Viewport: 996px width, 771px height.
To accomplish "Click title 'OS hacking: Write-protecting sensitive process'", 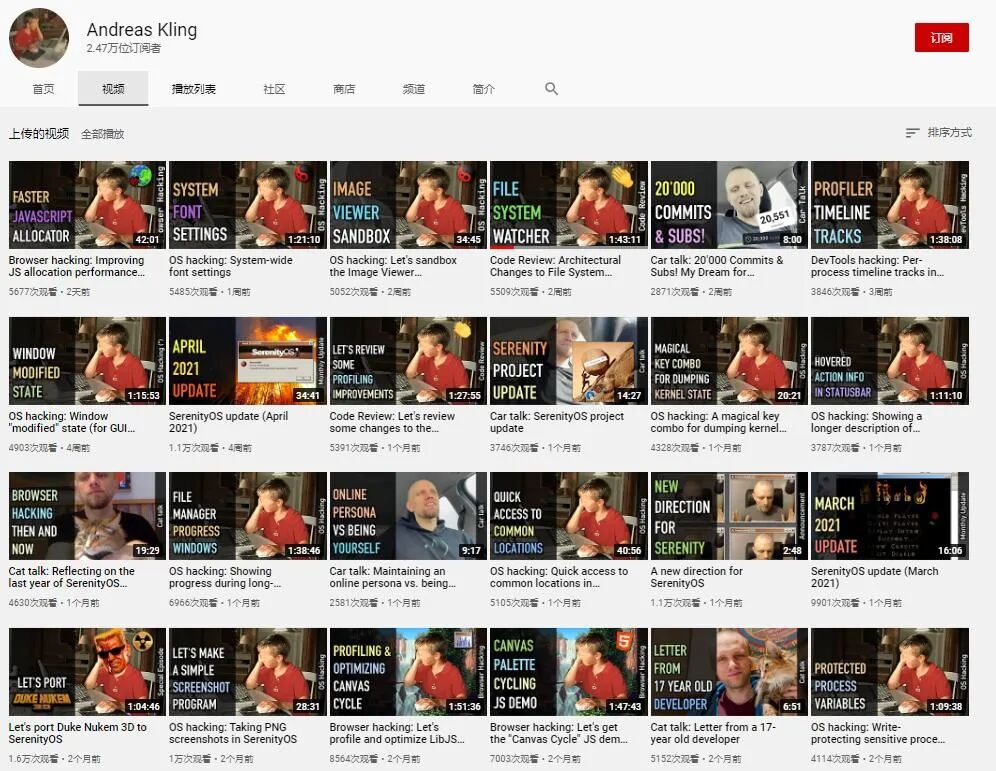I will tap(878, 733).
